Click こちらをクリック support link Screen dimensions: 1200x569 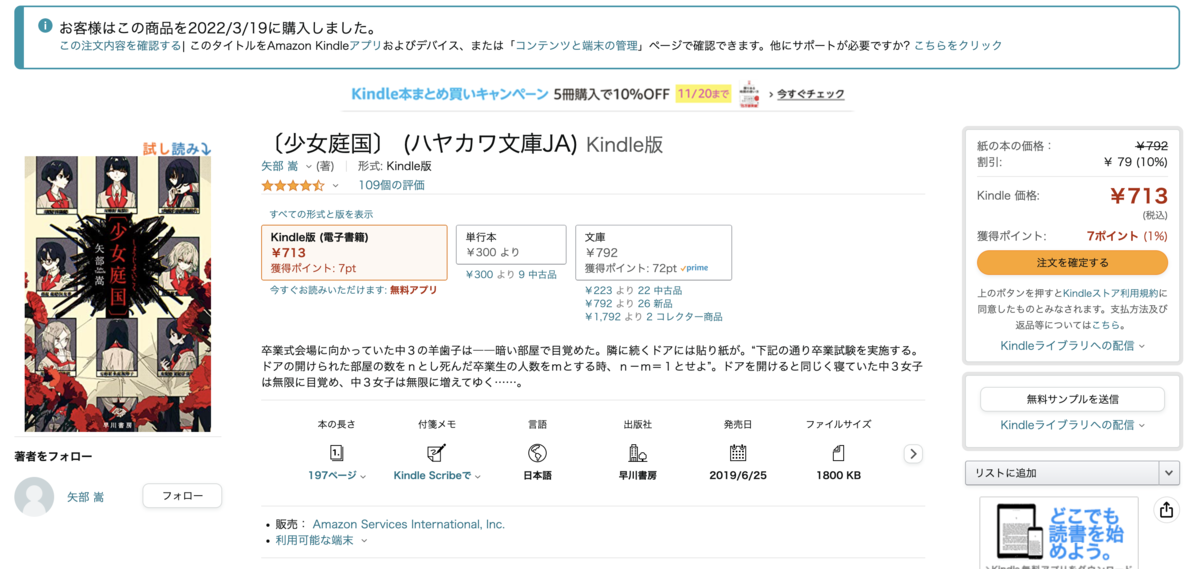point(958,45)
